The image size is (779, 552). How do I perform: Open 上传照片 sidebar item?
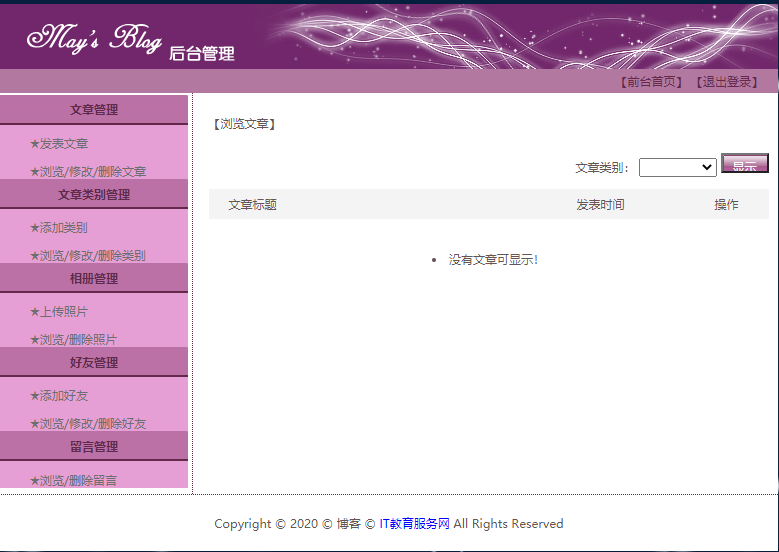59,312
